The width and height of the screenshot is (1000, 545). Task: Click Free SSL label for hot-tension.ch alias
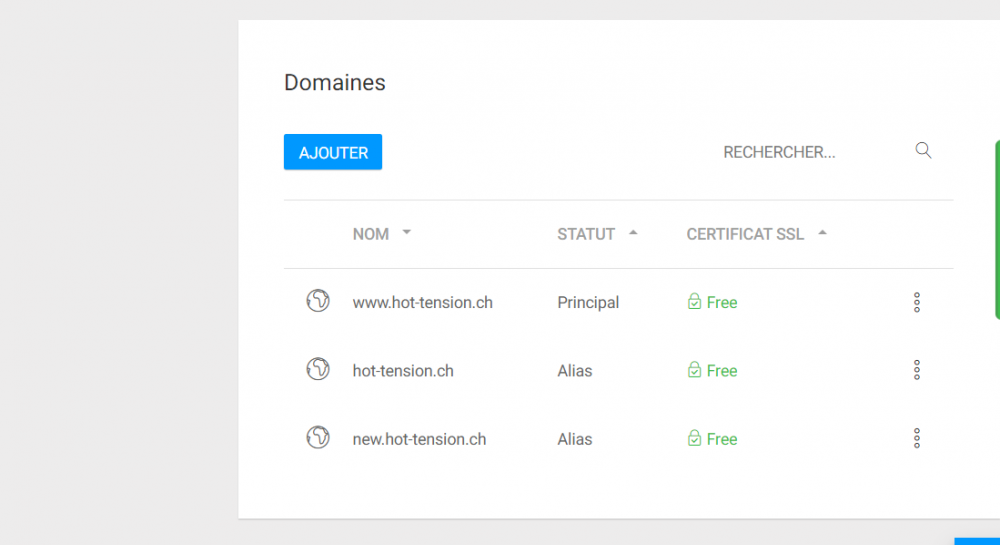coord(721,371)
